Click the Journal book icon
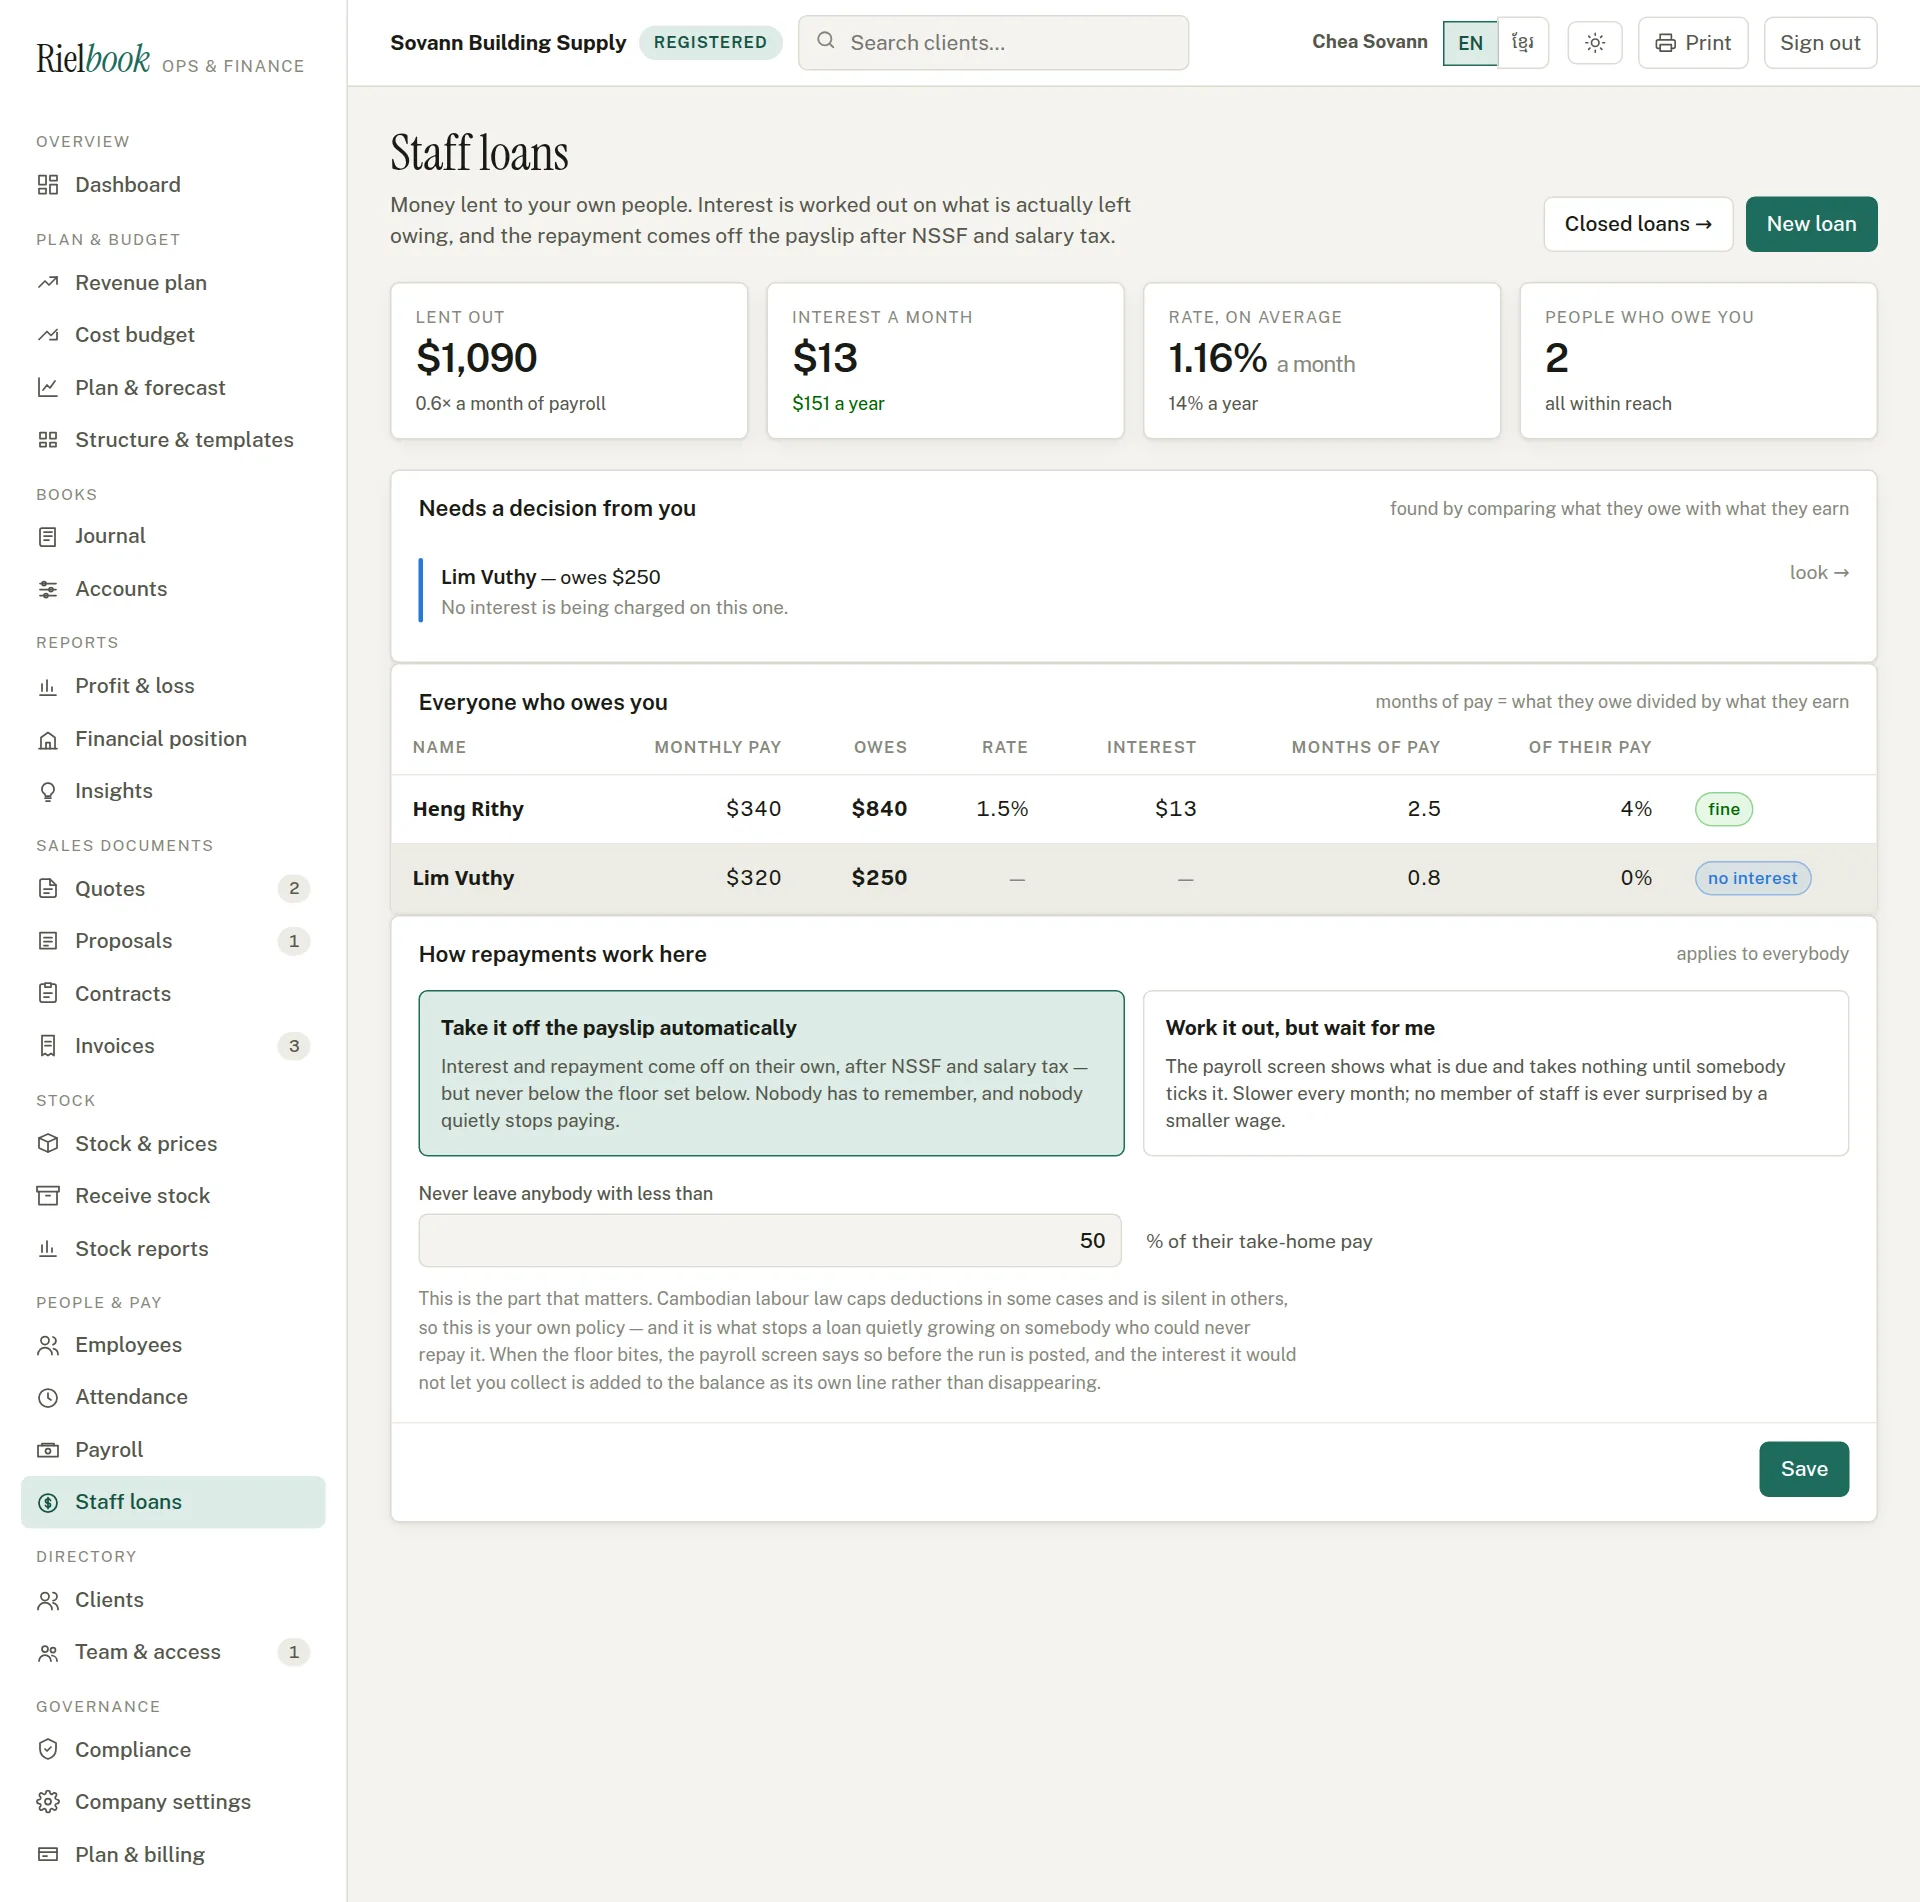Image resolution: width=1920 pixels, height=1902 pixels. point(48,537)
